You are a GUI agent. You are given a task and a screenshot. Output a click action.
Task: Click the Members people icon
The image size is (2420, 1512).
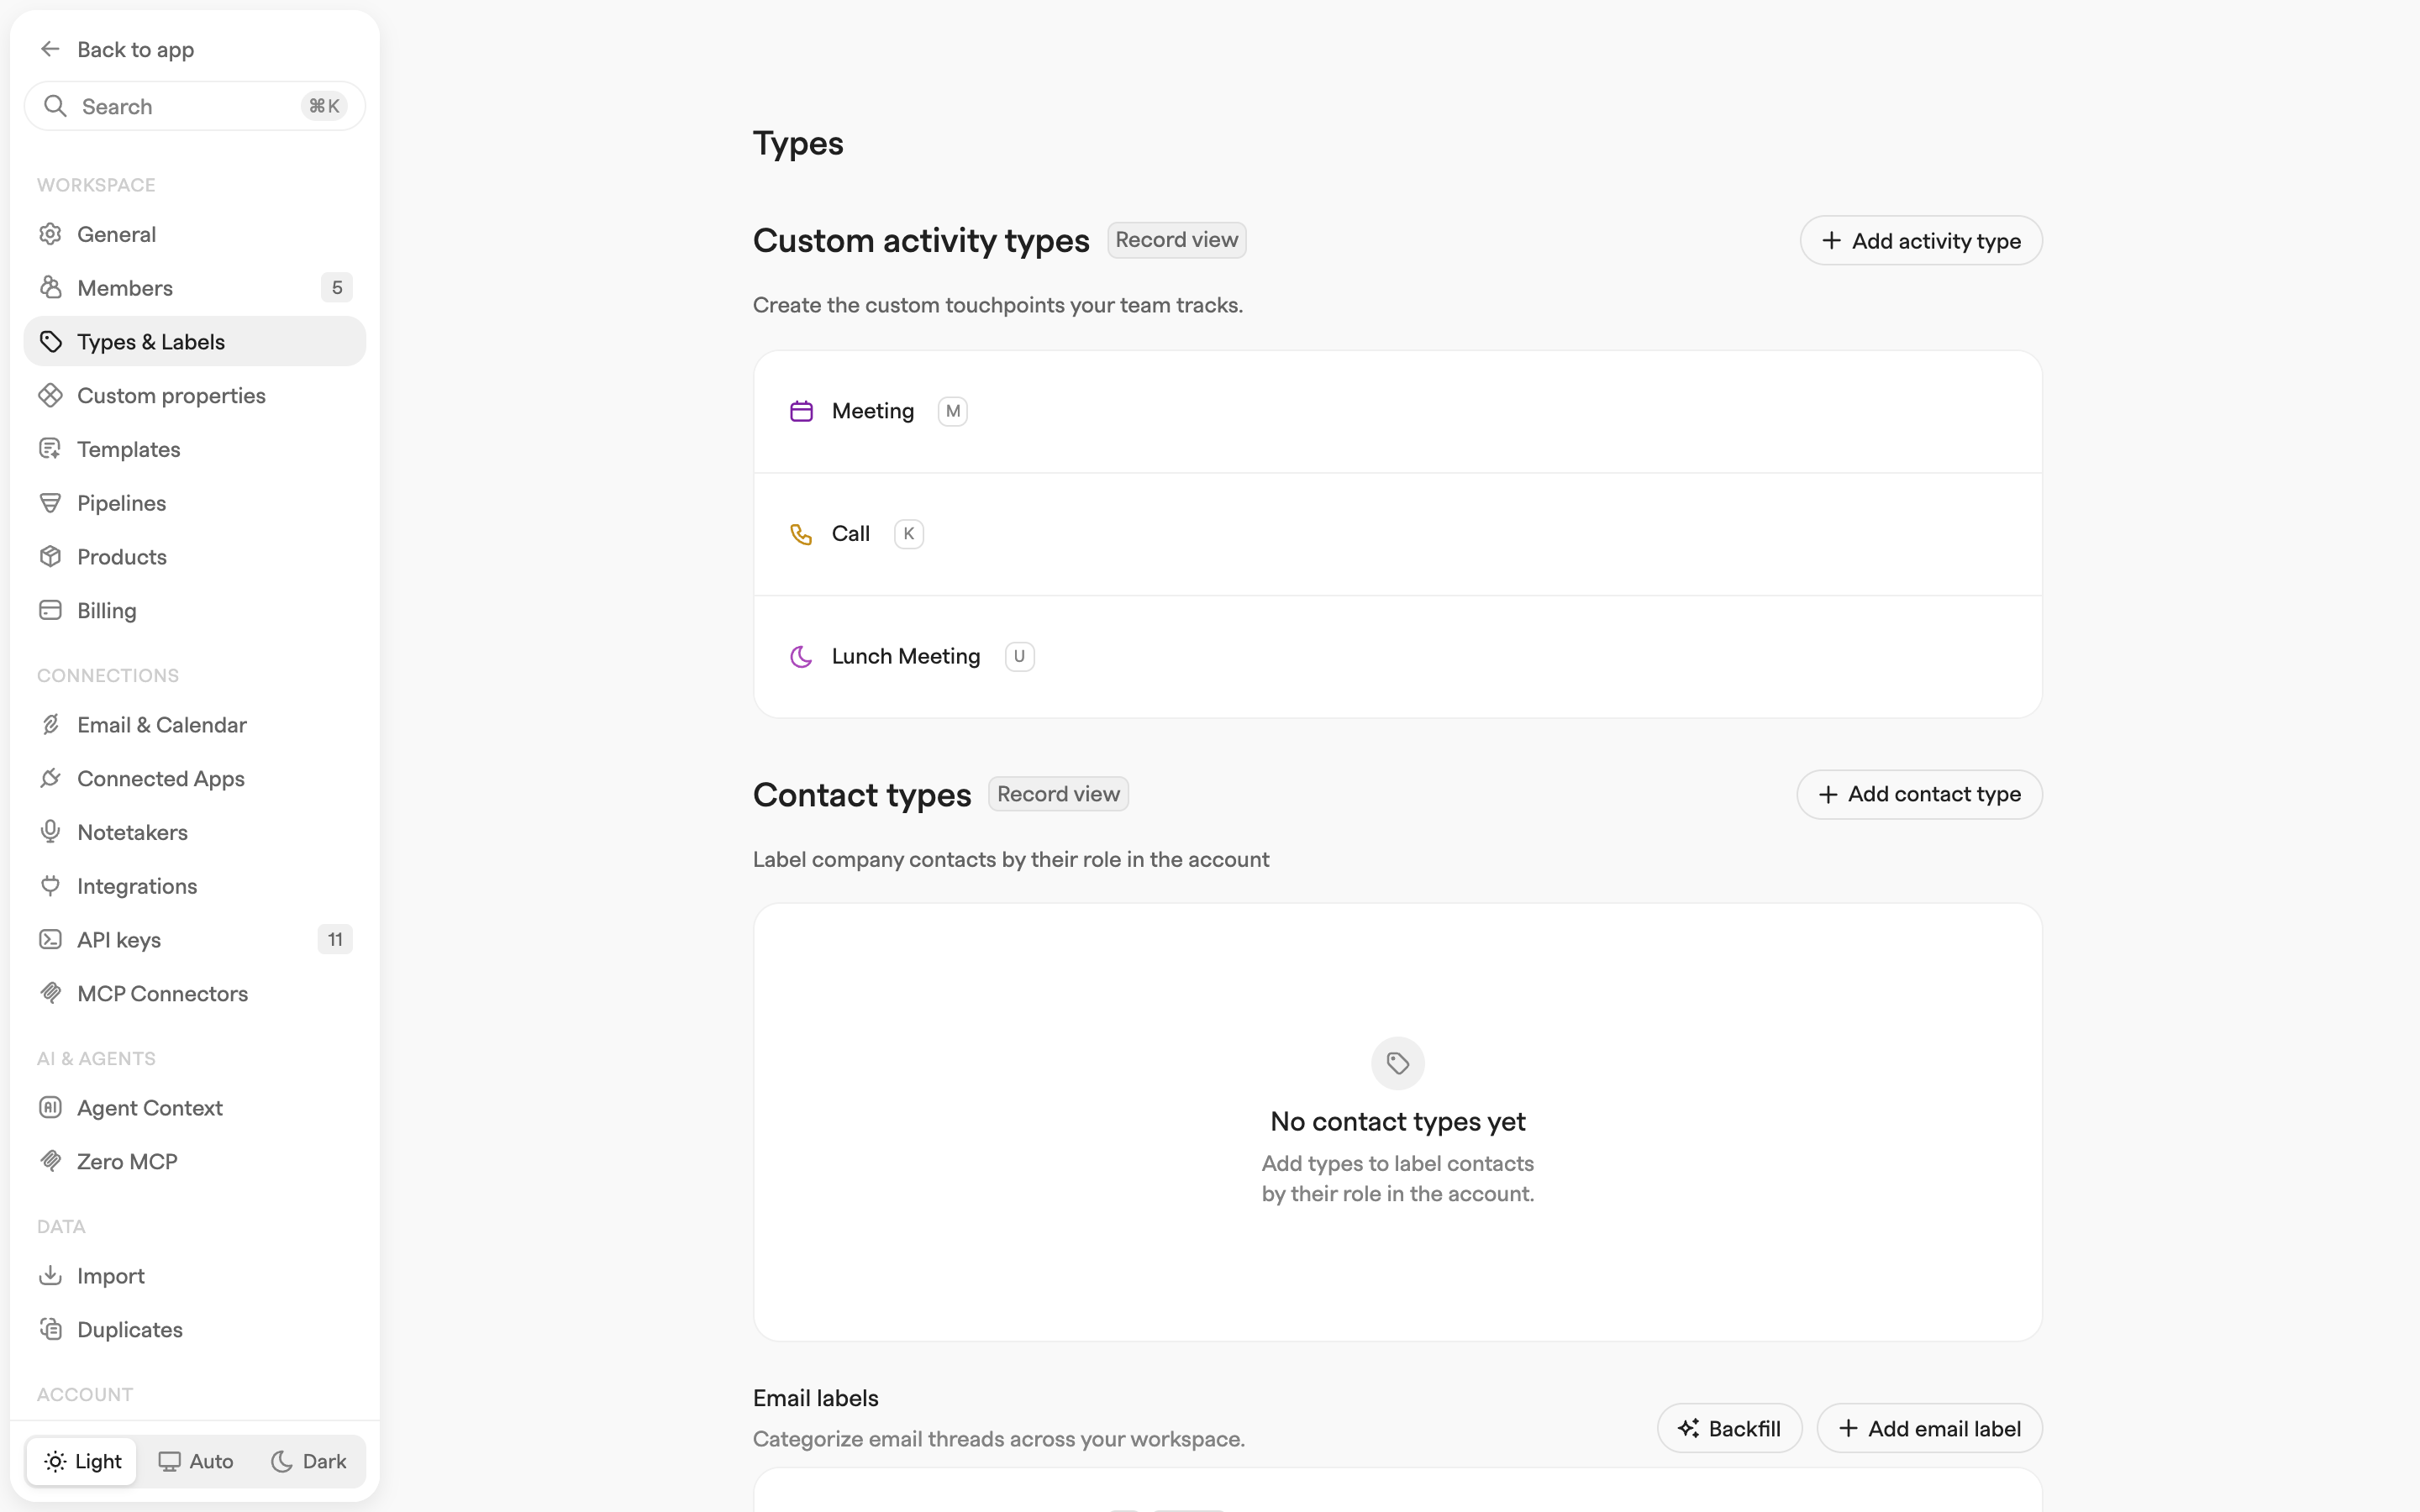[50, 288]
